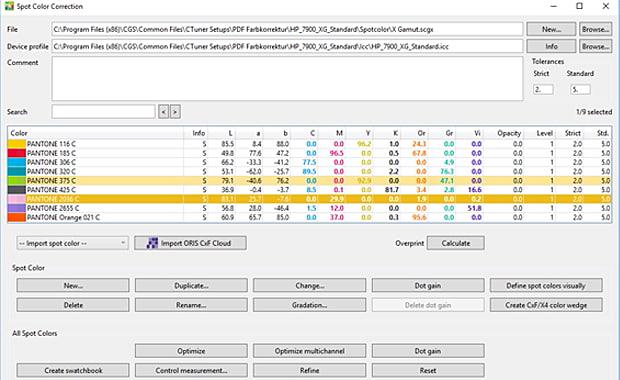The image size is (620, 380).
Task: Select the PANTONE Orange 021 C row
Action: pos(310,217)
